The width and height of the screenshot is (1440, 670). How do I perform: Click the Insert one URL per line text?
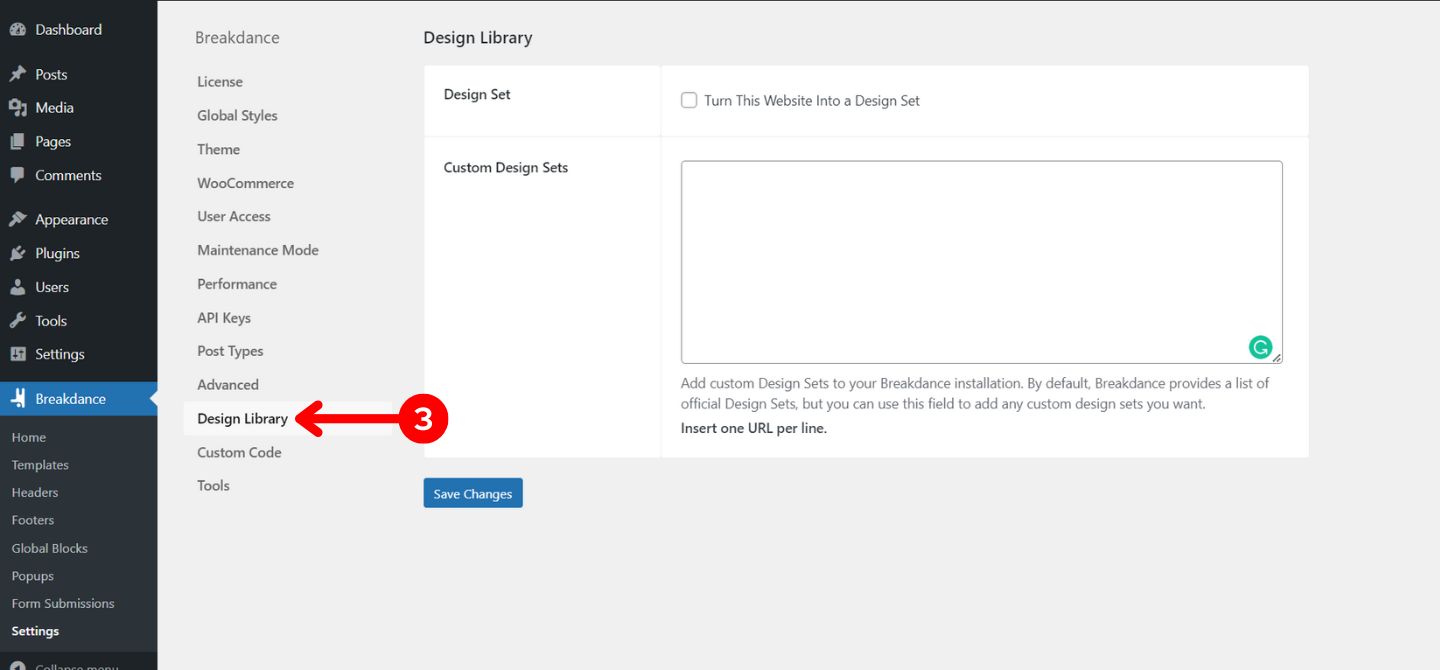tap(754, 428)
